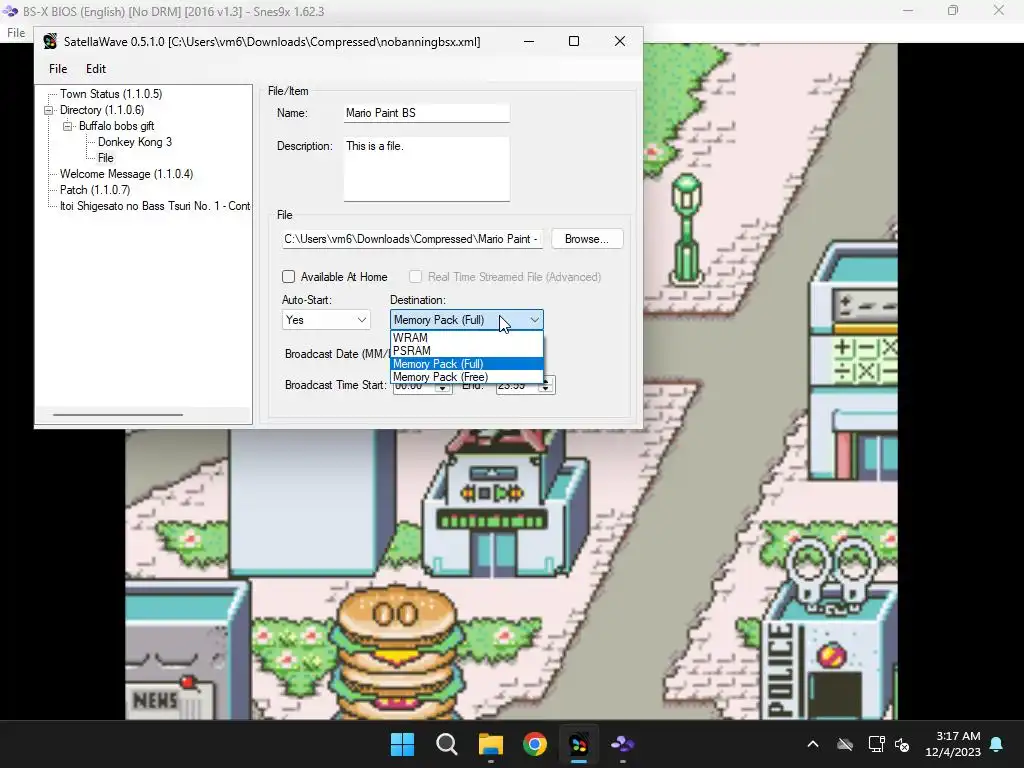
Task: Open the File menu in SatellaWave
Action: (57, 69)
